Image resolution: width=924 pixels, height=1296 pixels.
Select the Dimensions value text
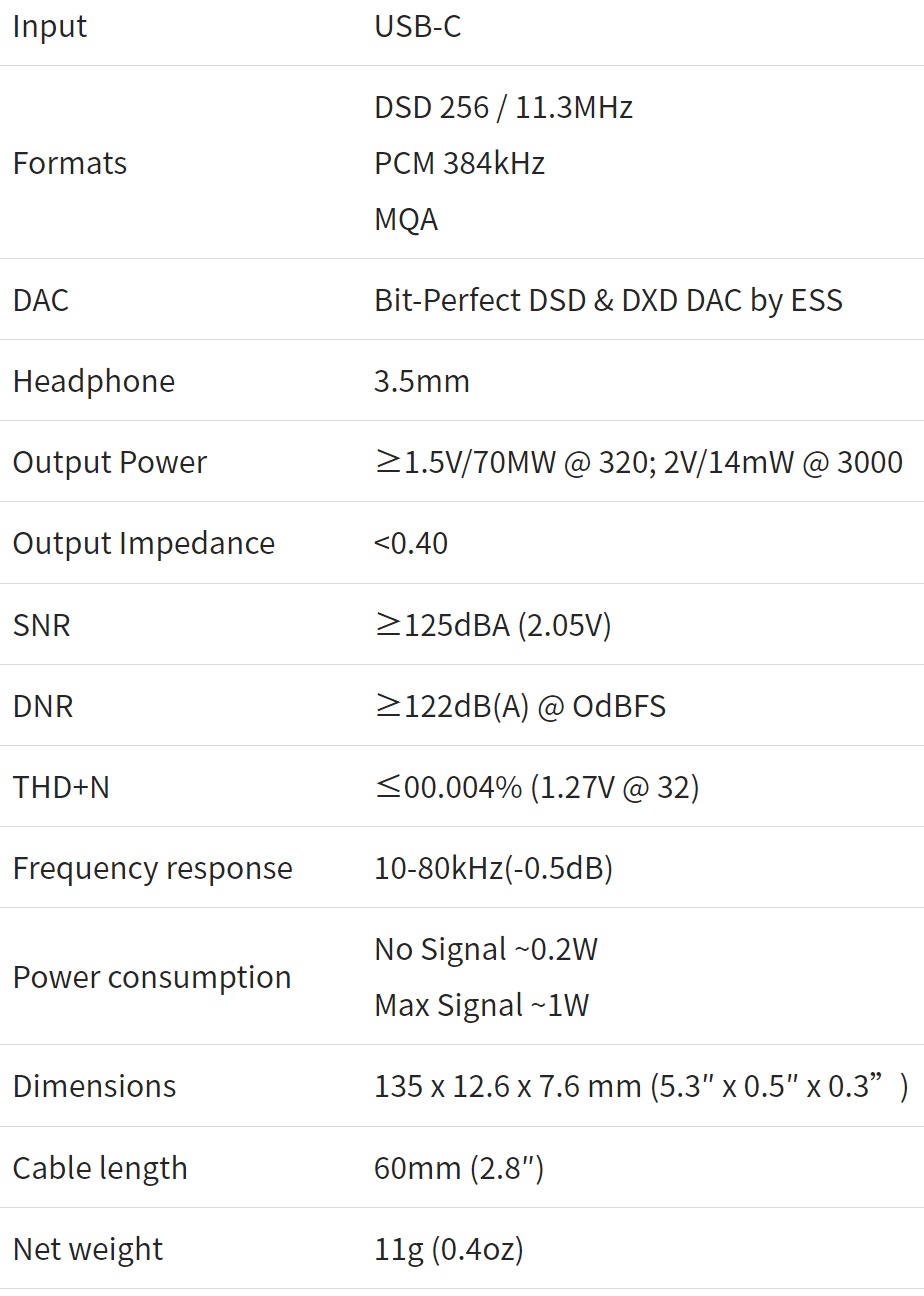(640, 1087)
